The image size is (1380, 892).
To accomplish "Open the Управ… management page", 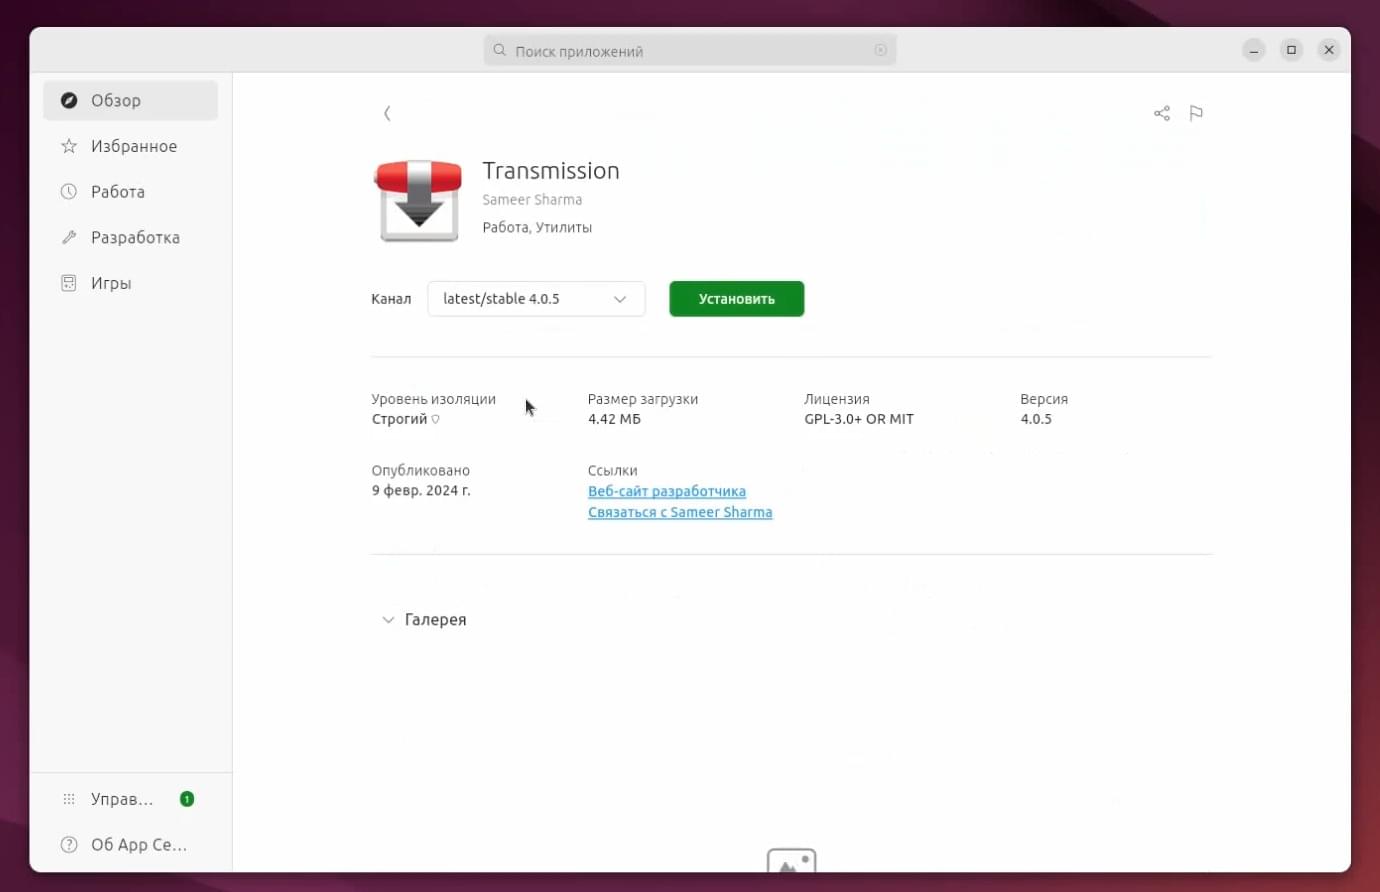I will pyautogui.click(x=130, y=799).
